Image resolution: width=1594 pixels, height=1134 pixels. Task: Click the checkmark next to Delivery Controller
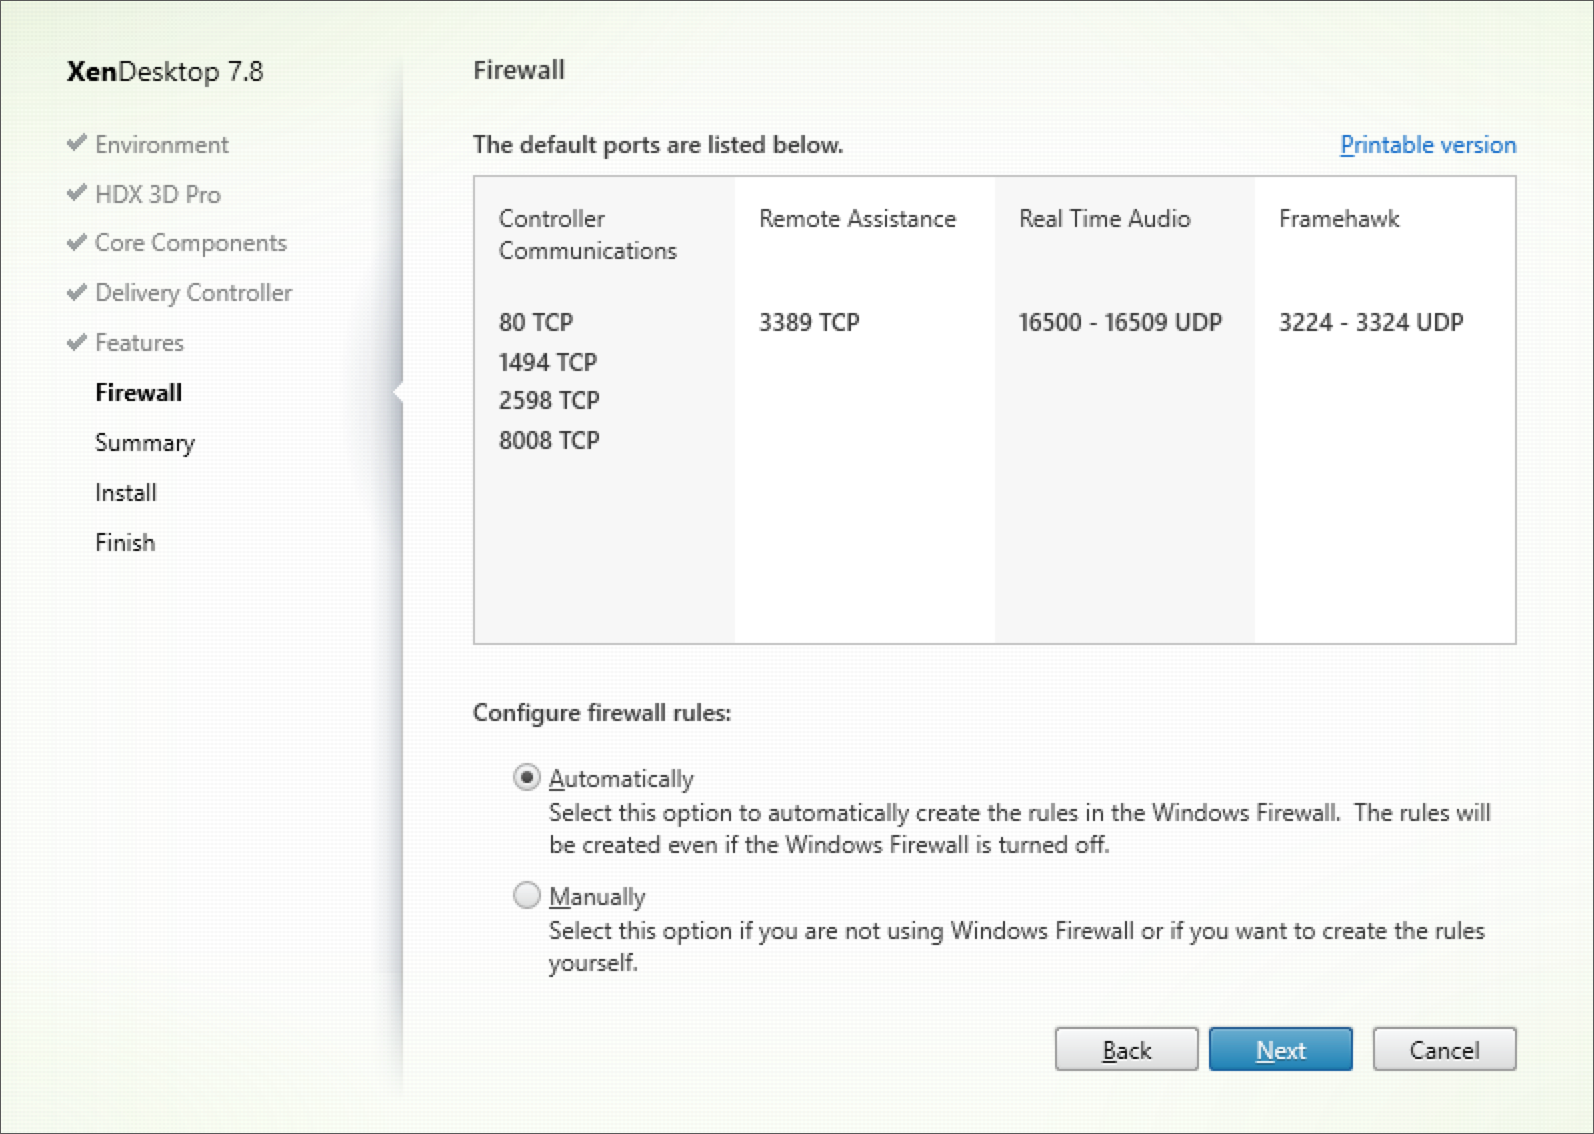click(76, 292)
